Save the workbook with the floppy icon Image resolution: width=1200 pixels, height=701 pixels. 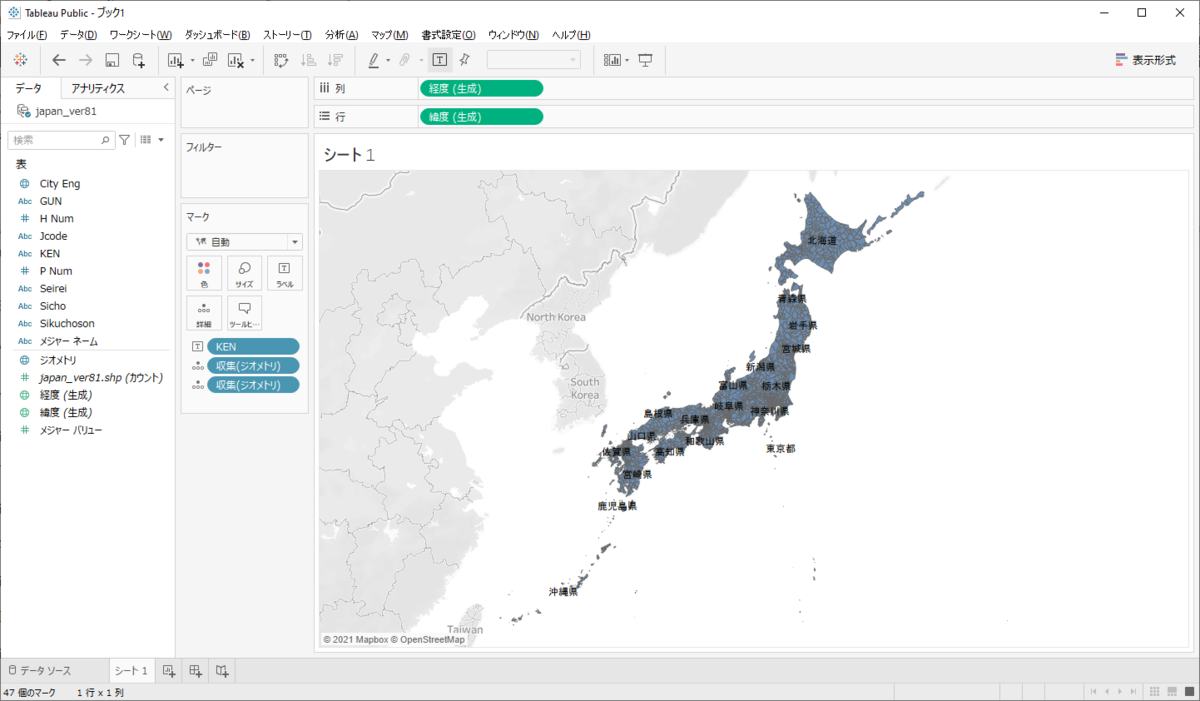[x=112, y=60]
